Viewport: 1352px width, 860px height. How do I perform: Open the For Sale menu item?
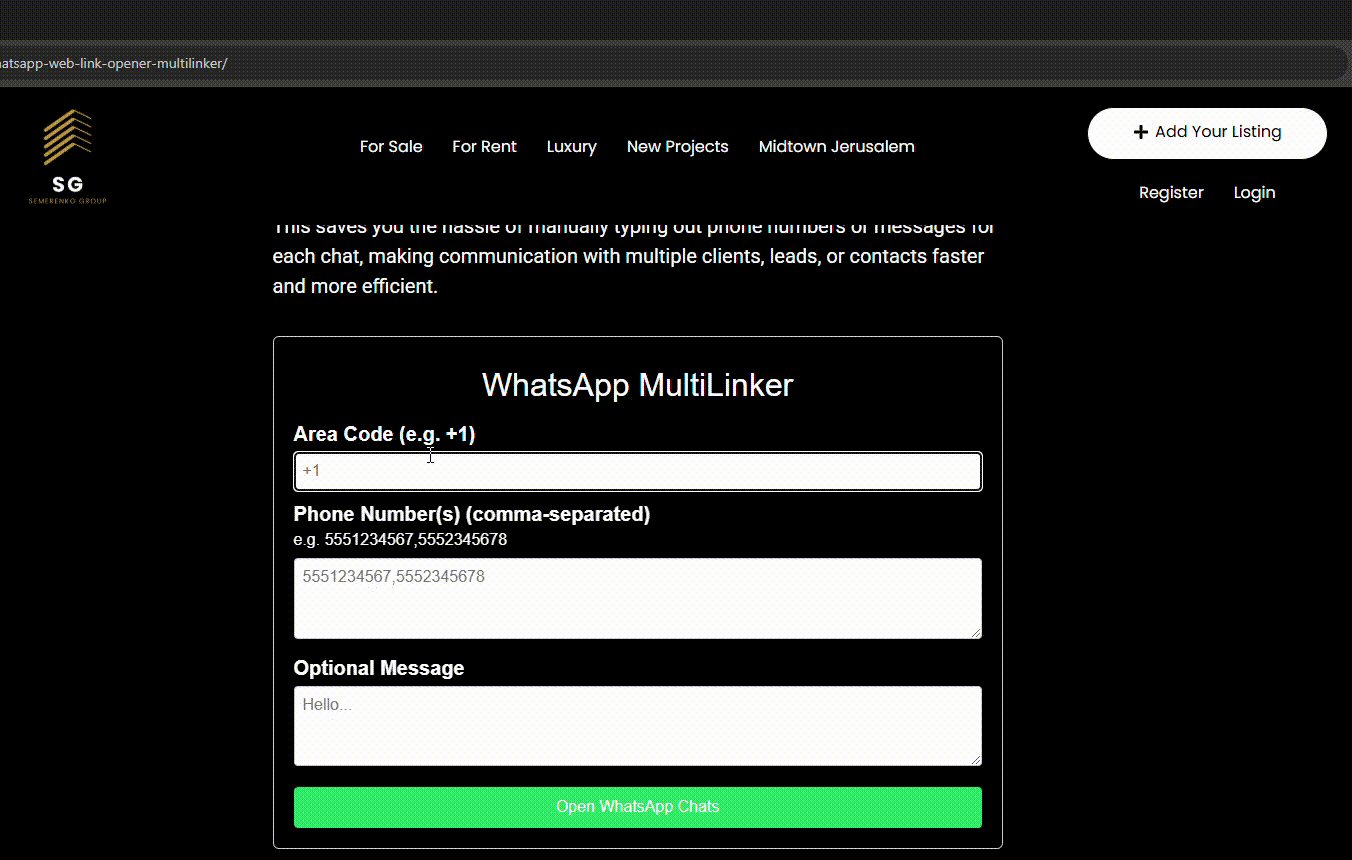click(391, 146)
